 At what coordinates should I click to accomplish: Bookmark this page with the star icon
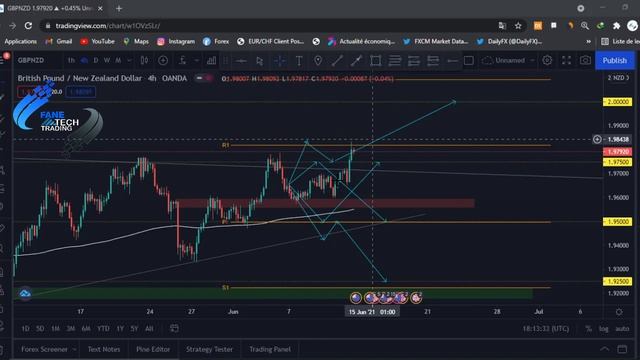(x=518, y=26)
